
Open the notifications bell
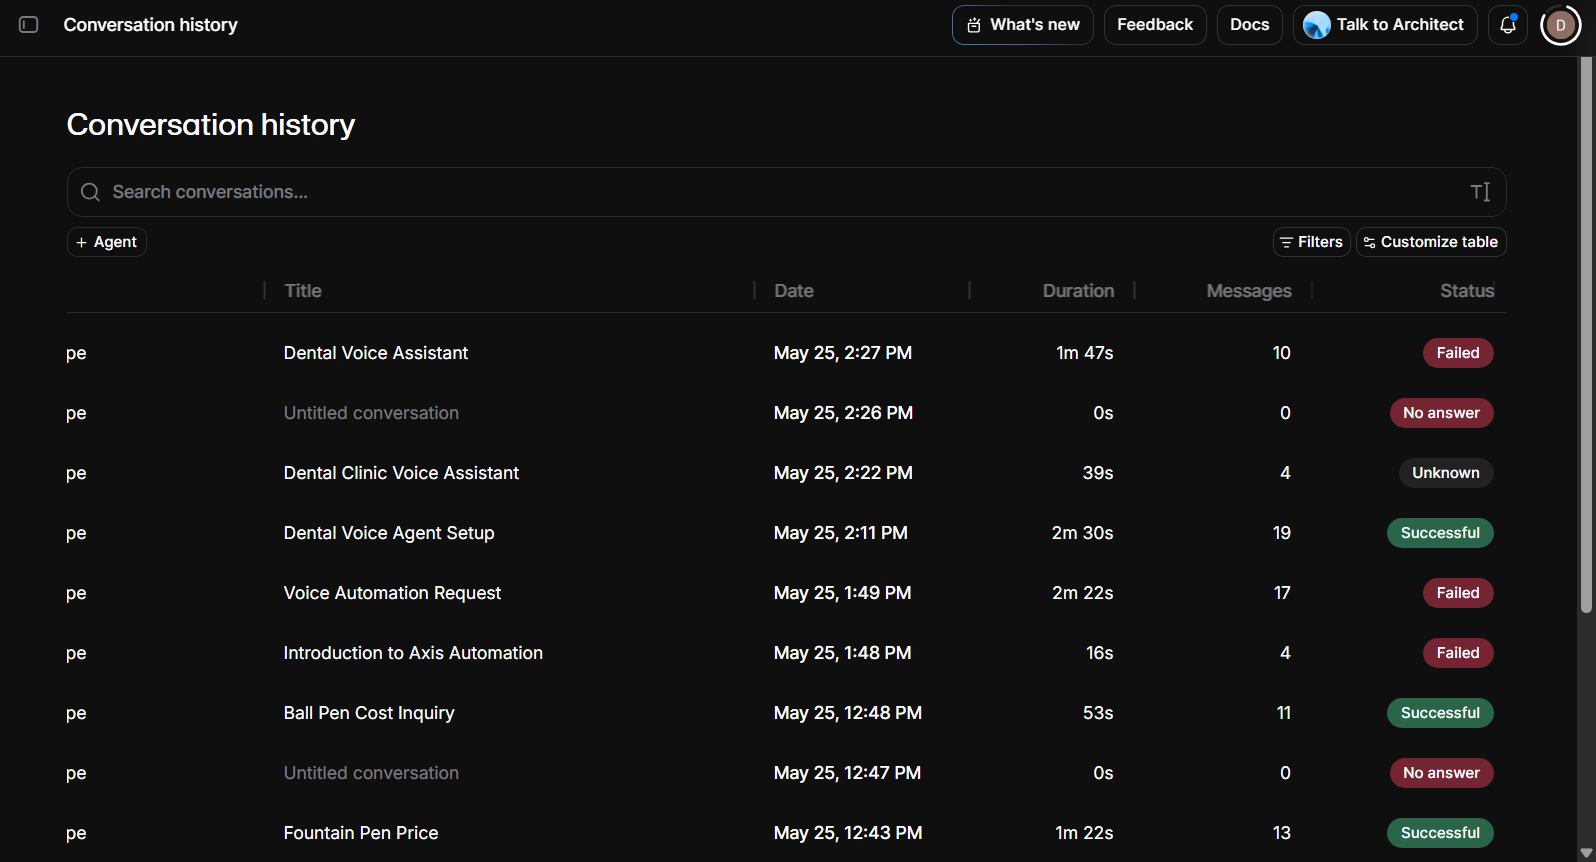[1508, 25]
